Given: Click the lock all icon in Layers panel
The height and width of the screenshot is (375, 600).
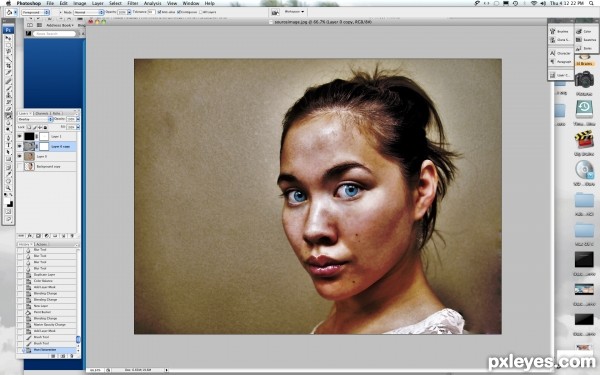Looking at the screenshot, I should tap(46, 127).
